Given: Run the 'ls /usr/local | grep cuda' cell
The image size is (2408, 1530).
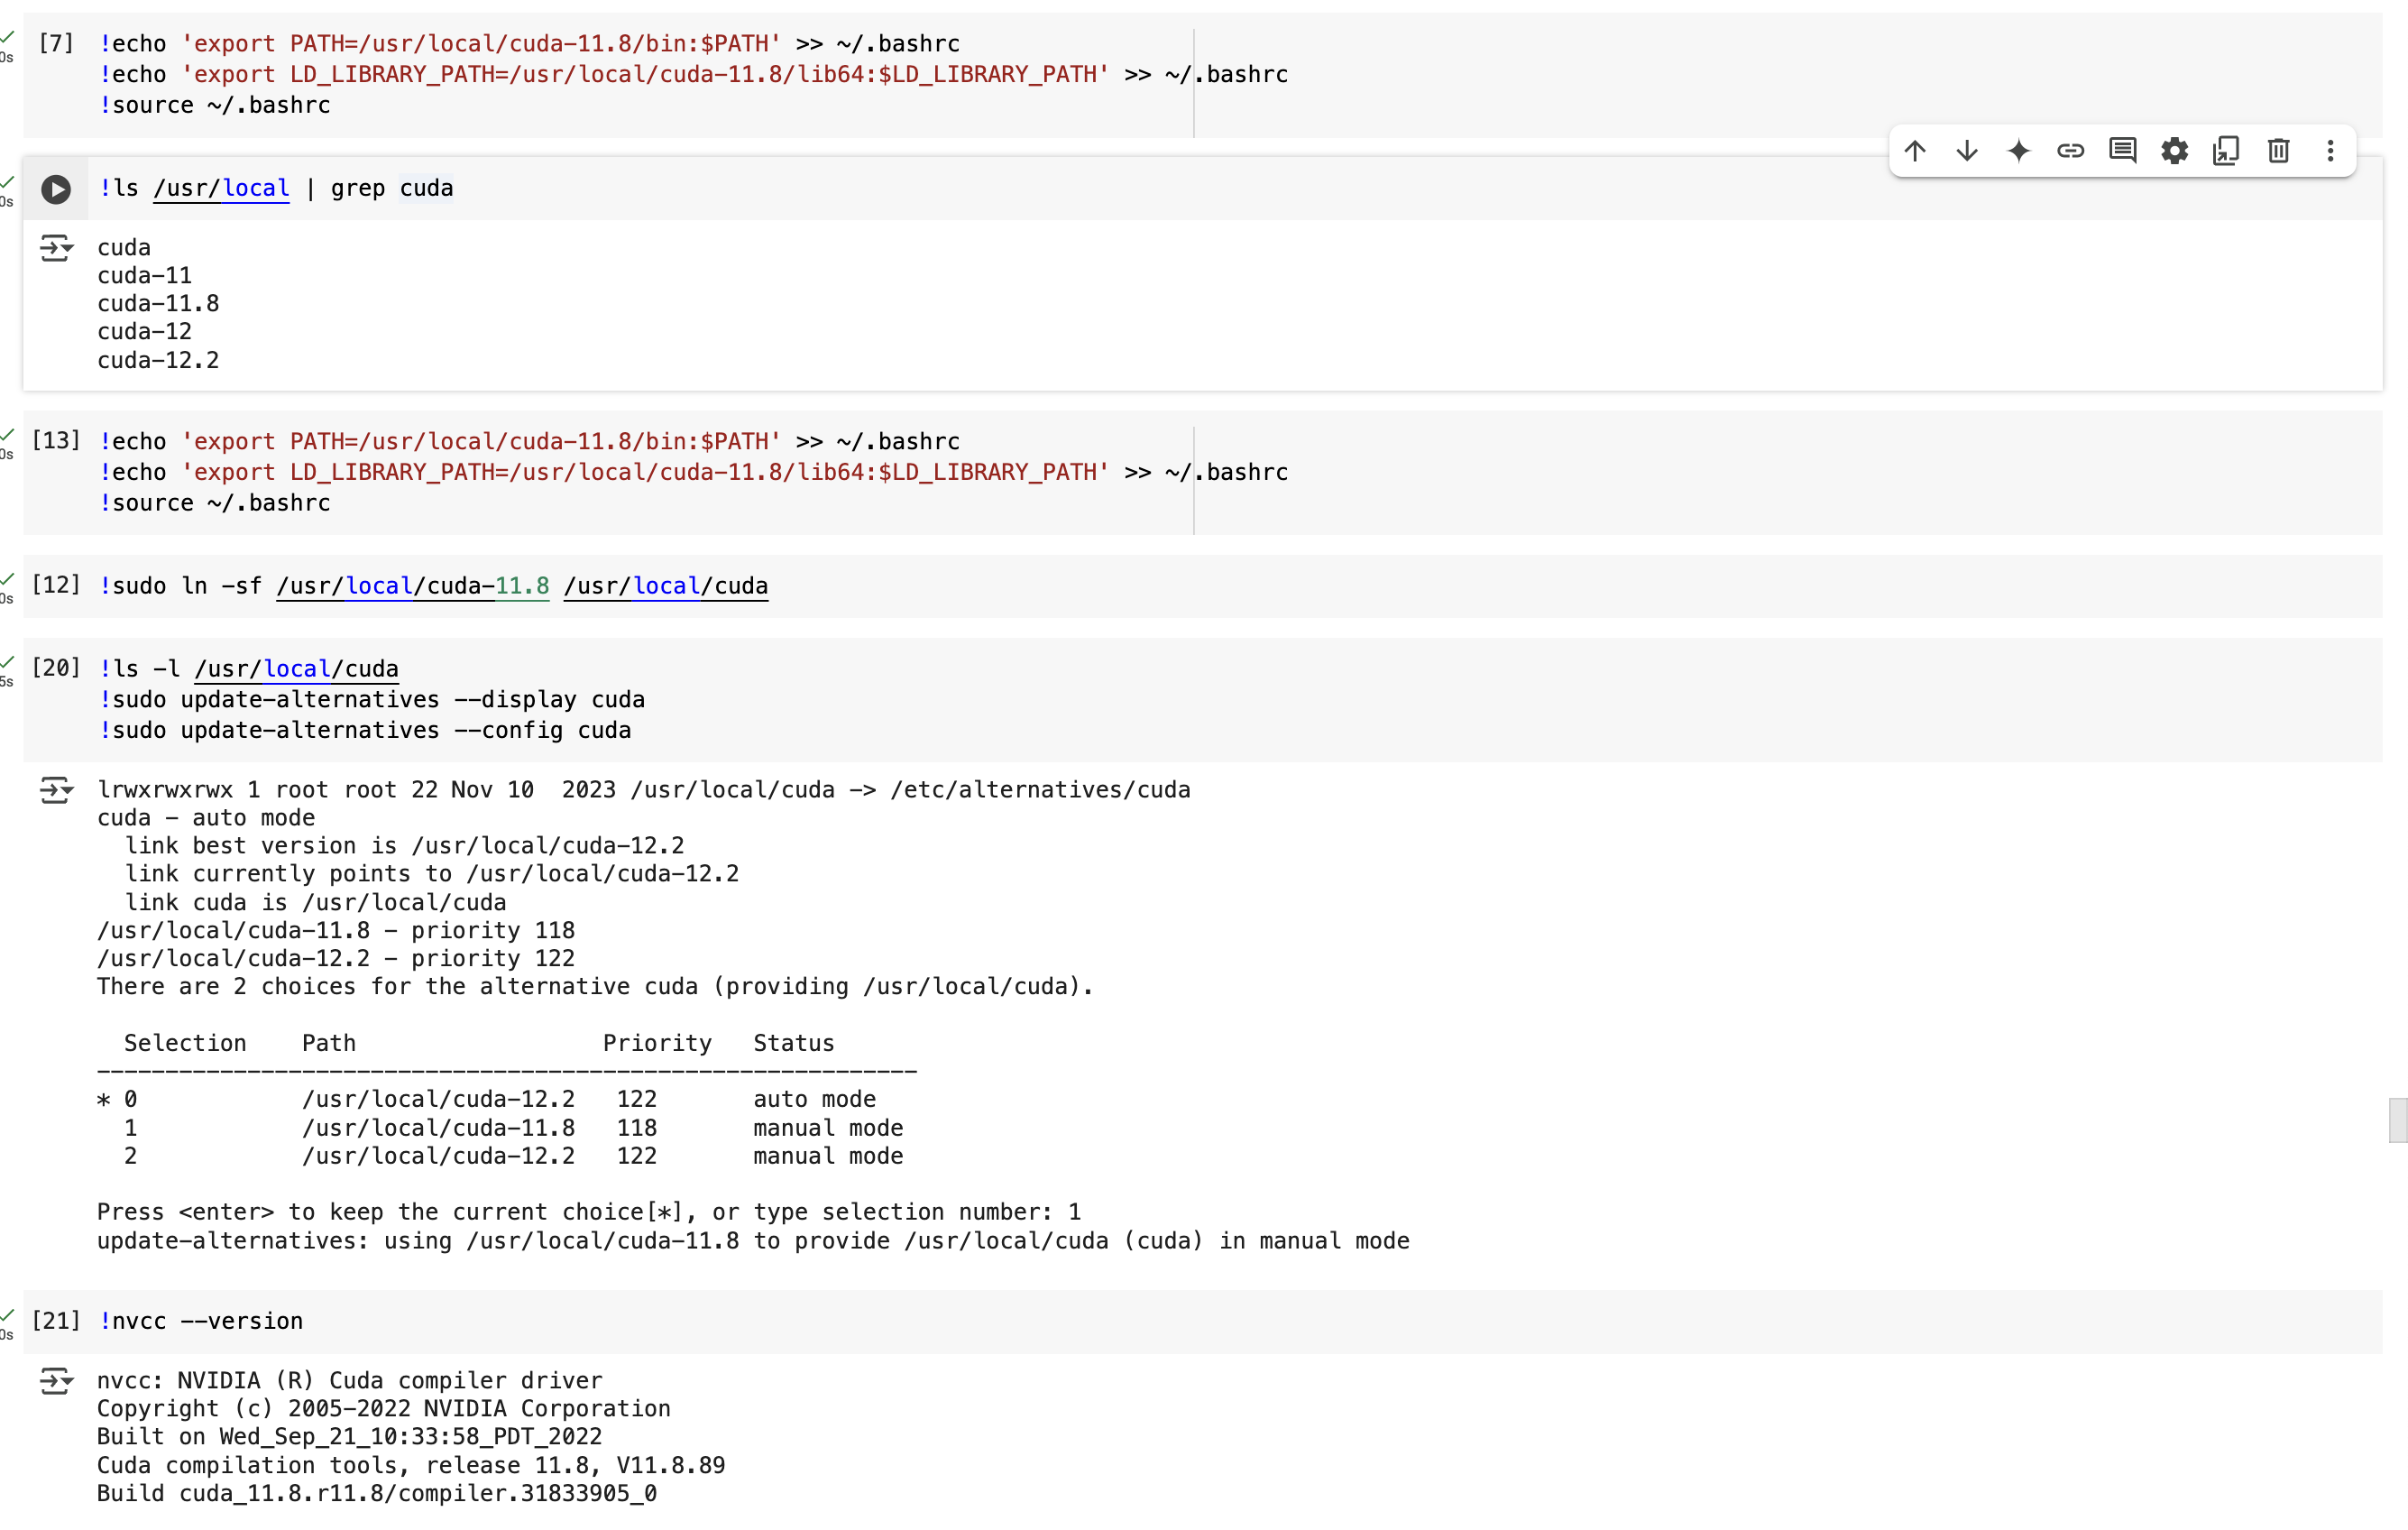Looking at the screenshot, I should click(56, 189).
